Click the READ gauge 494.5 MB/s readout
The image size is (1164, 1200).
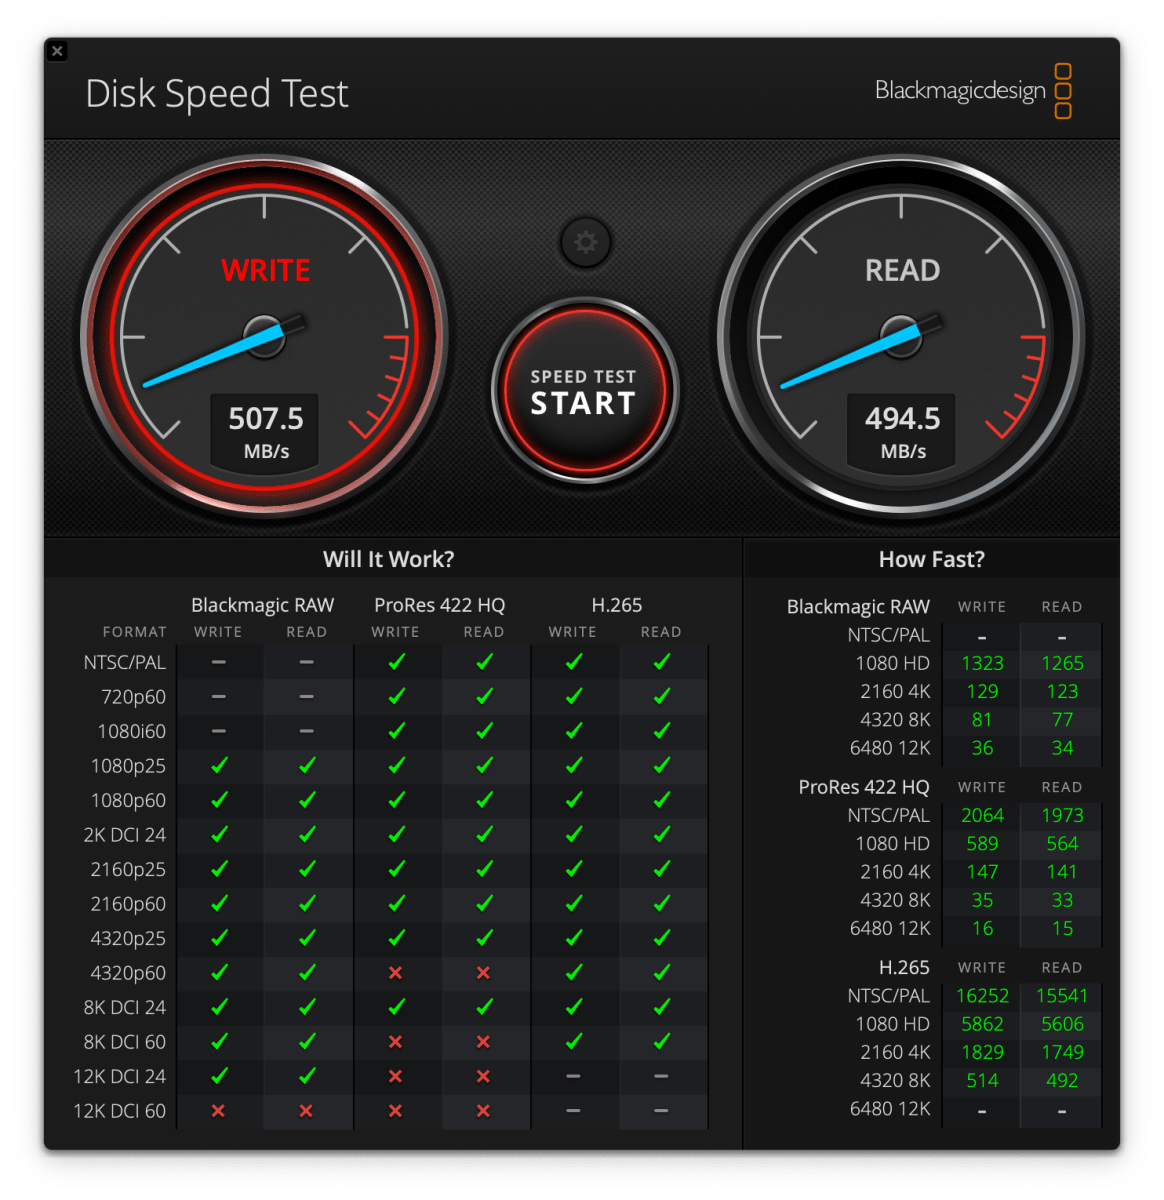[x=902, y=431]
